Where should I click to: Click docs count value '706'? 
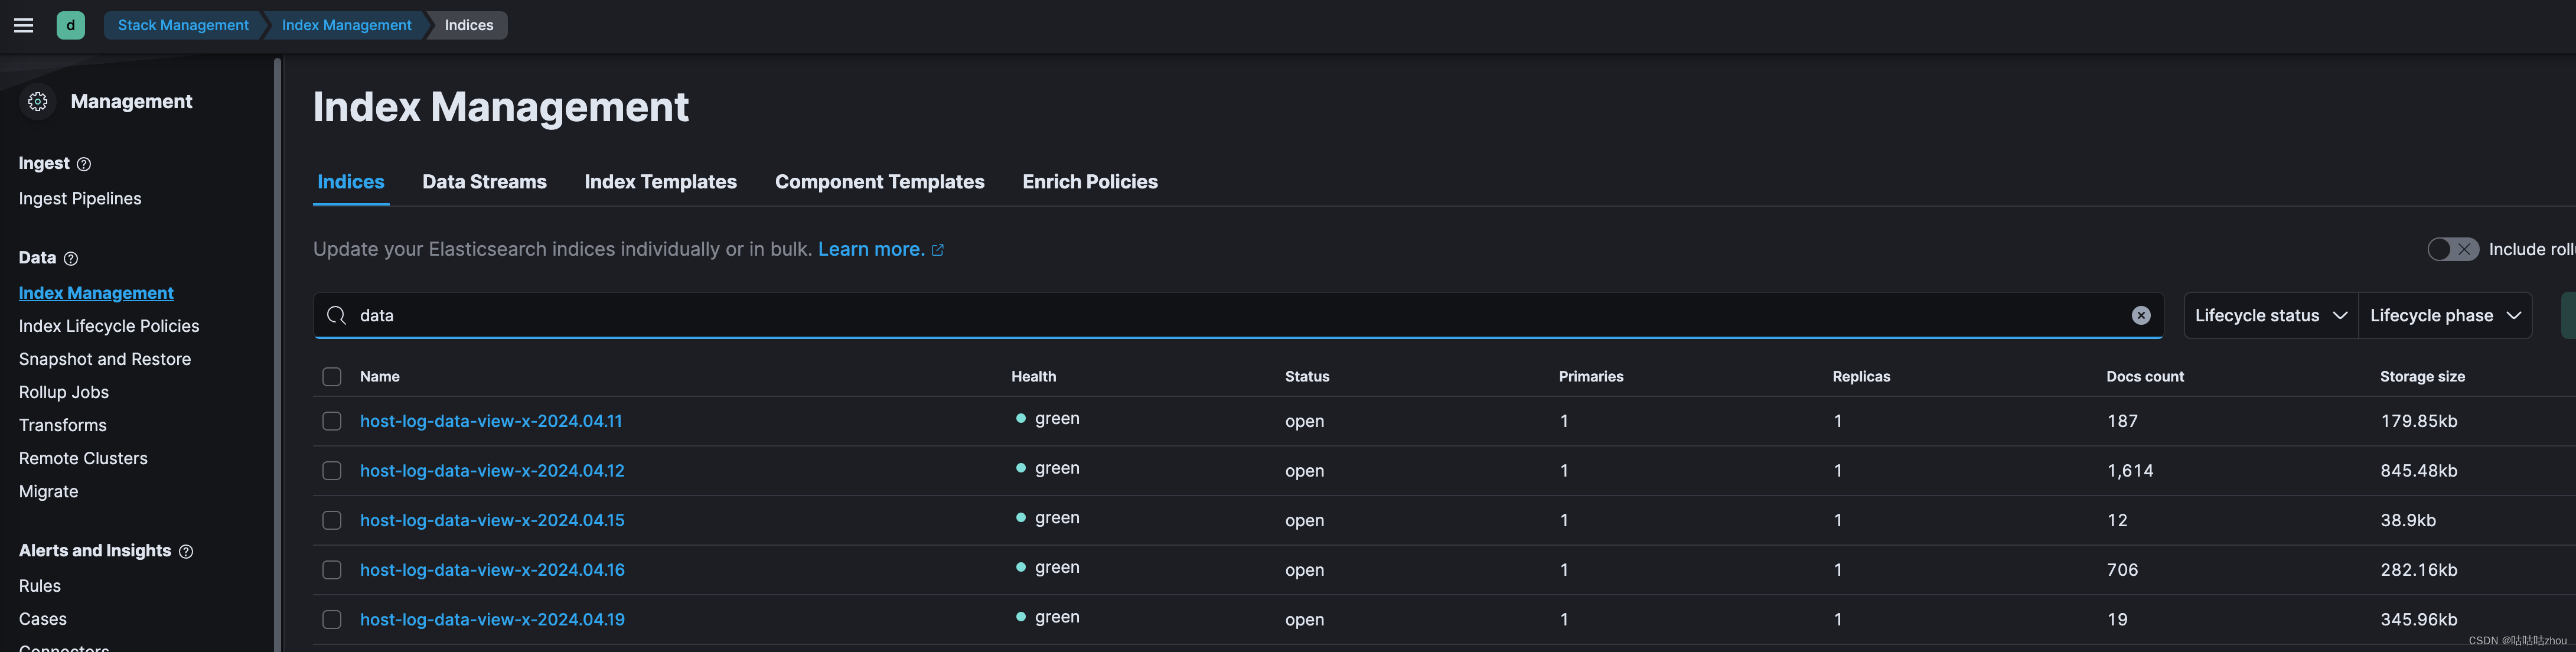click(x=2122, y=570)
